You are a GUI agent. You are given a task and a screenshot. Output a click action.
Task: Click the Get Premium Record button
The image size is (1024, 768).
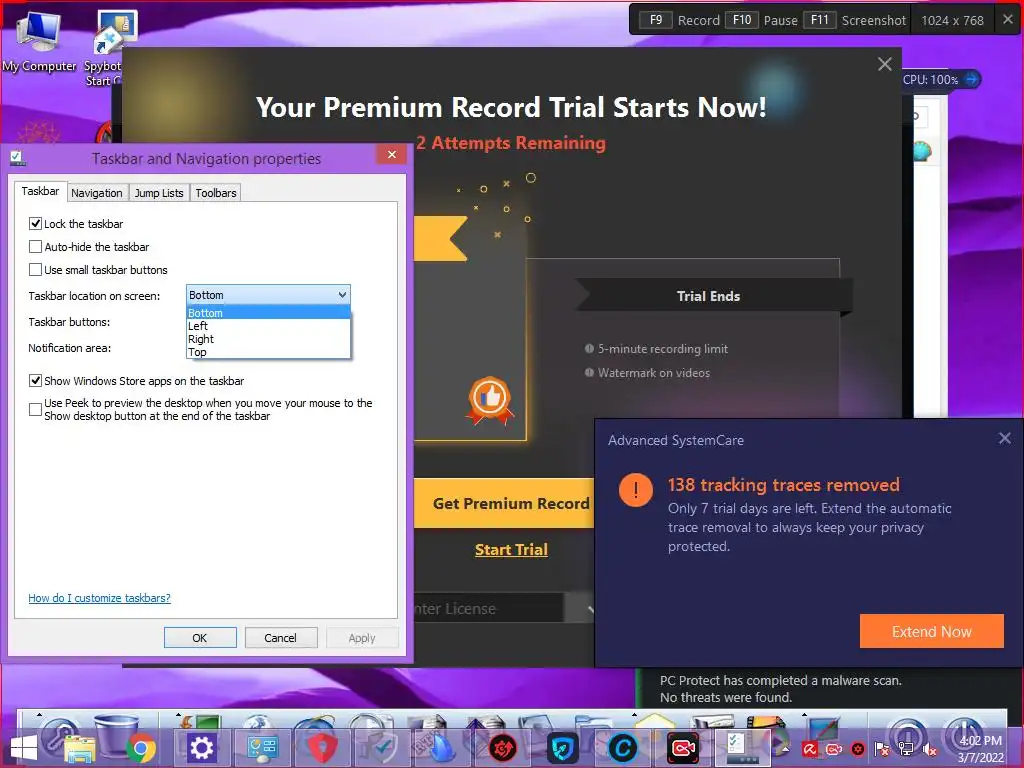coord(504,503)
